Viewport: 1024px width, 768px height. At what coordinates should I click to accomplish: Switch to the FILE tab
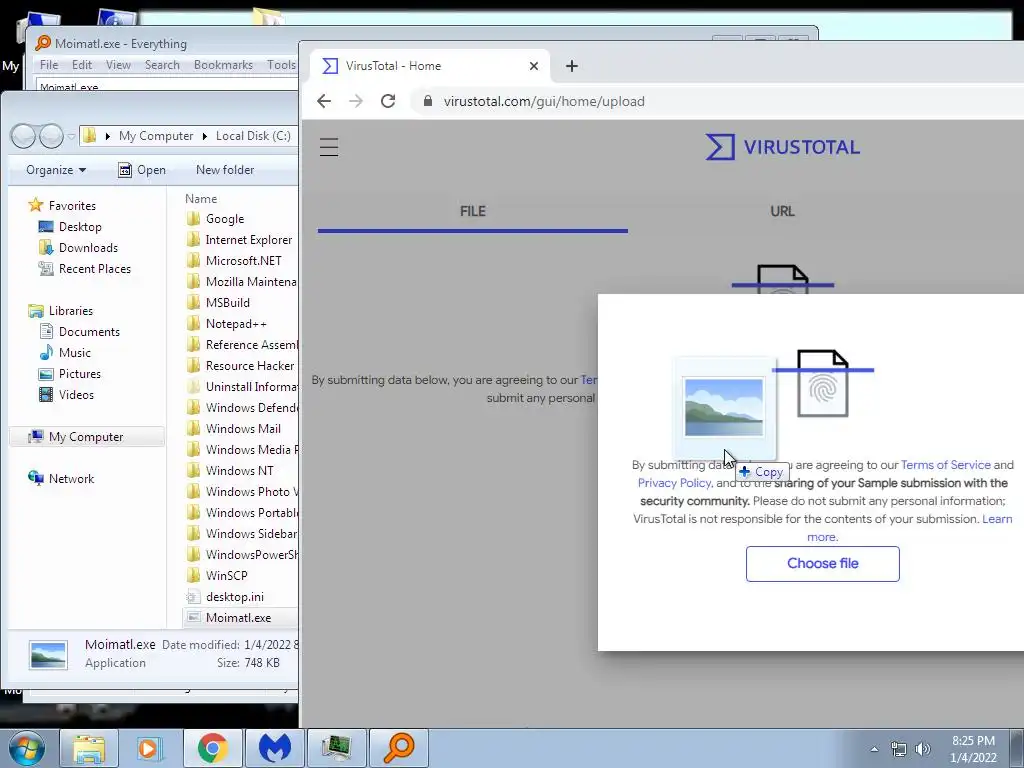coord(473,211)
